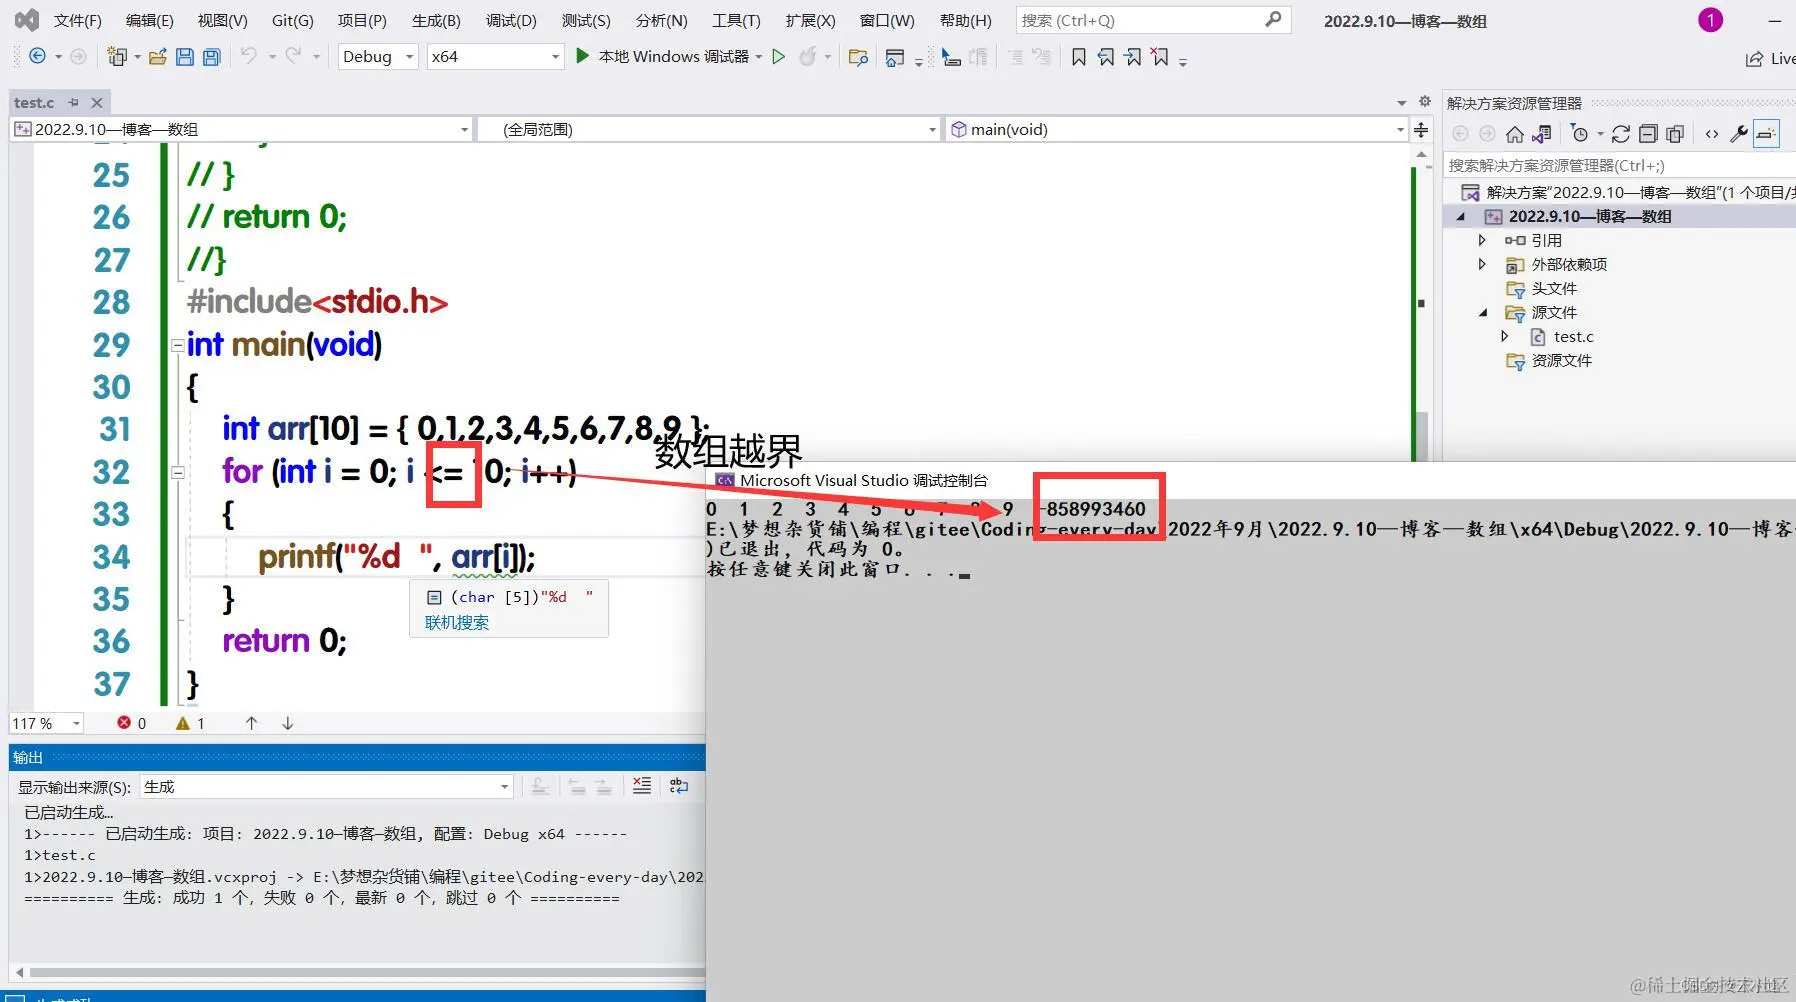Screen dimensions: 1796x1002
Task: Expand the 引用 node in Solution Explorer
Action: 1482,240
